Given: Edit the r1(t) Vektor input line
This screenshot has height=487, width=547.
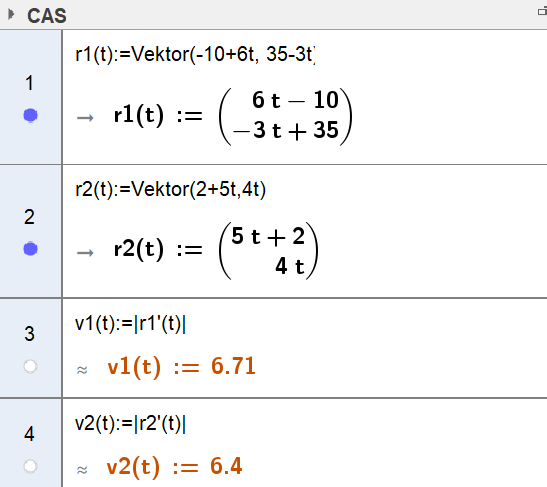Looking at the screenshot, I should [195, 54].
